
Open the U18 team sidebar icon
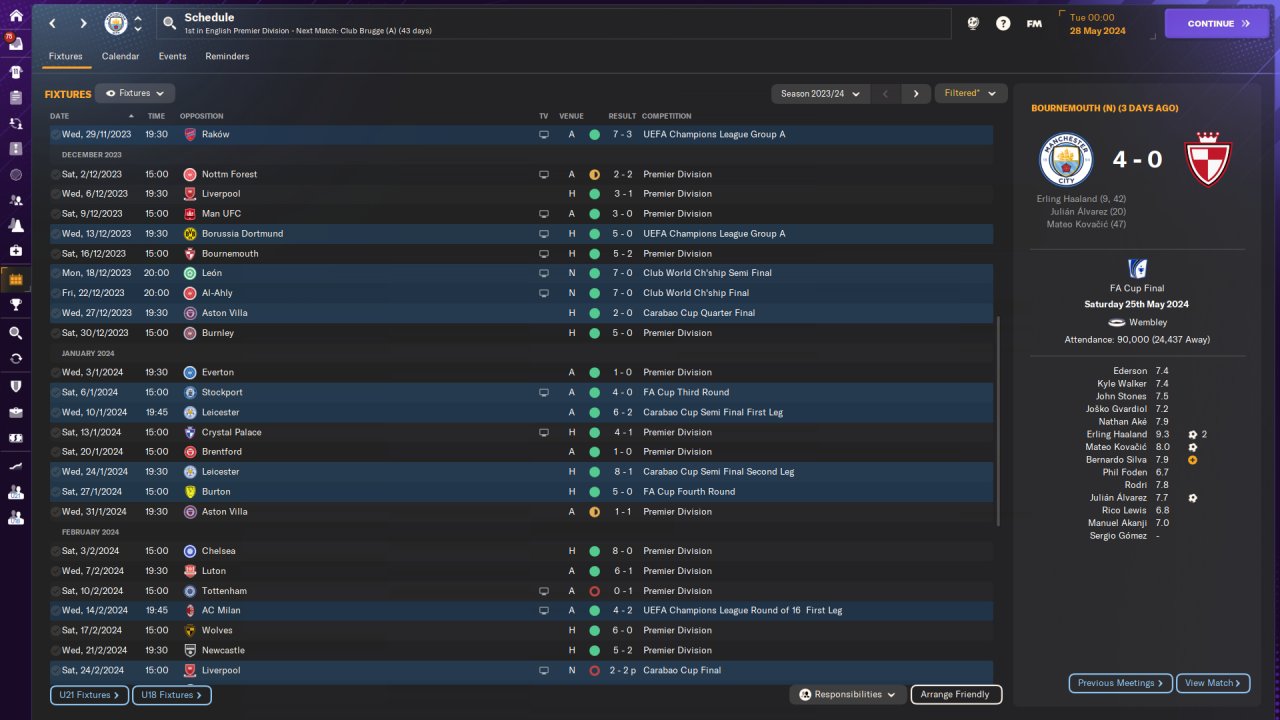15,518
